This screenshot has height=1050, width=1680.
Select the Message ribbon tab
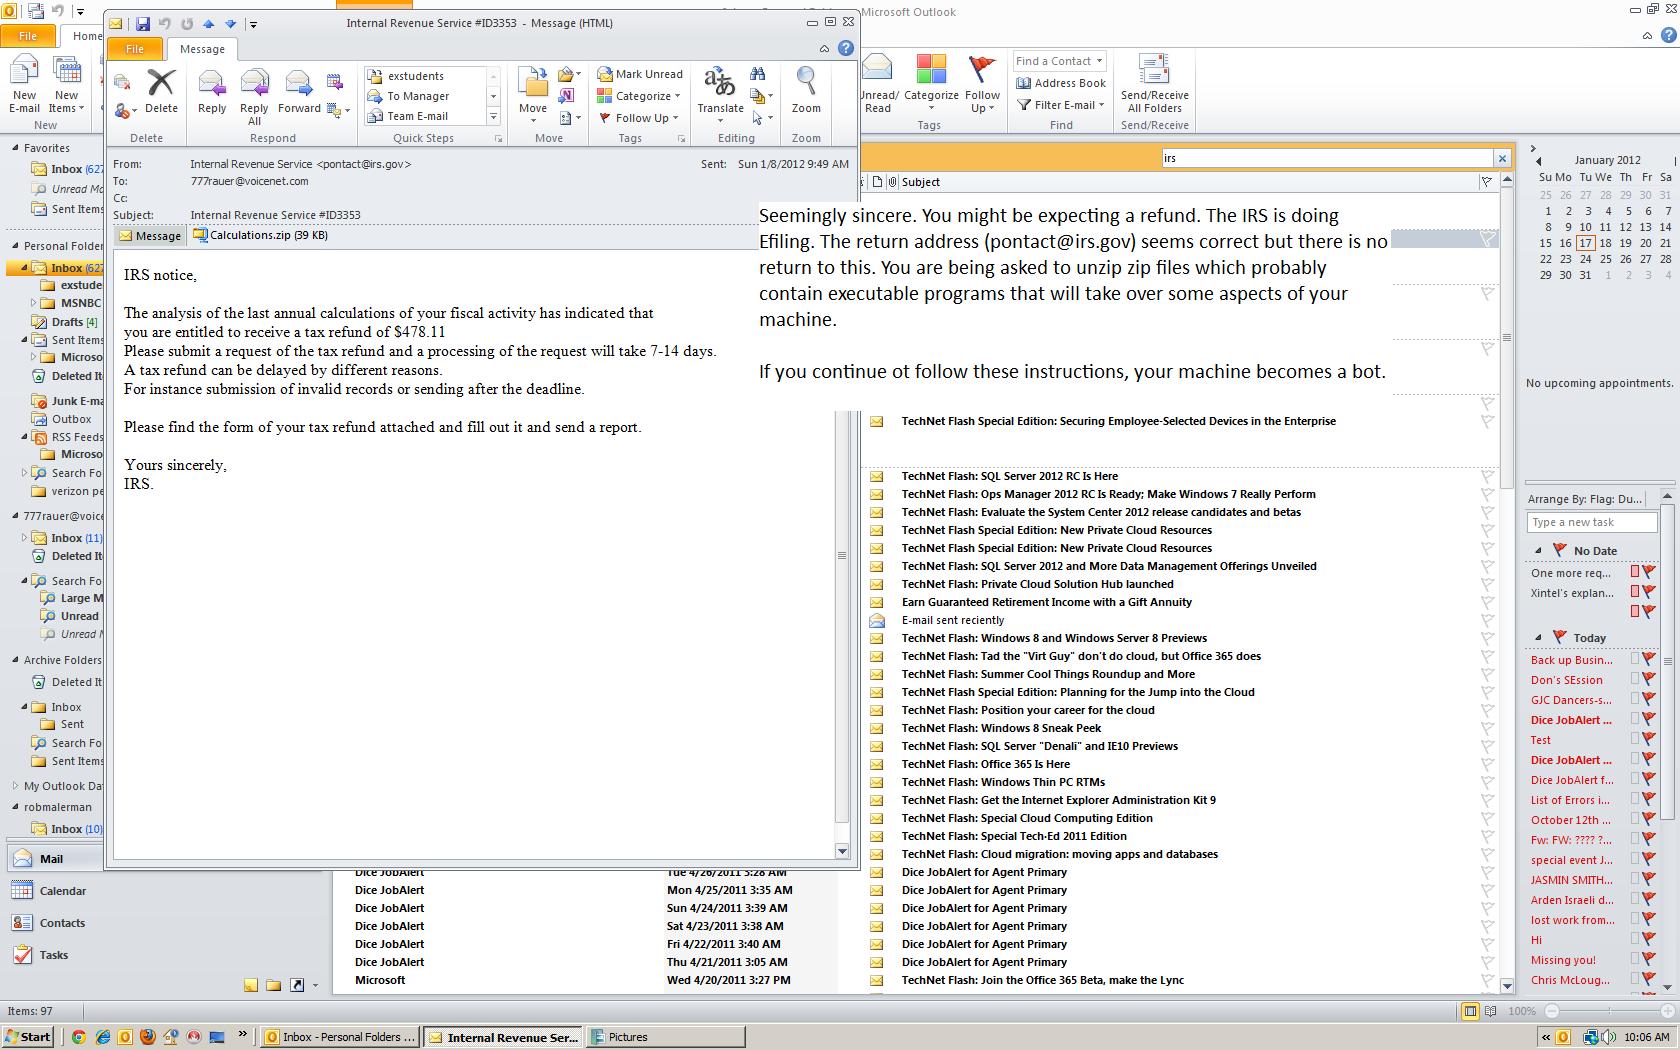click(x=202, y=48)
